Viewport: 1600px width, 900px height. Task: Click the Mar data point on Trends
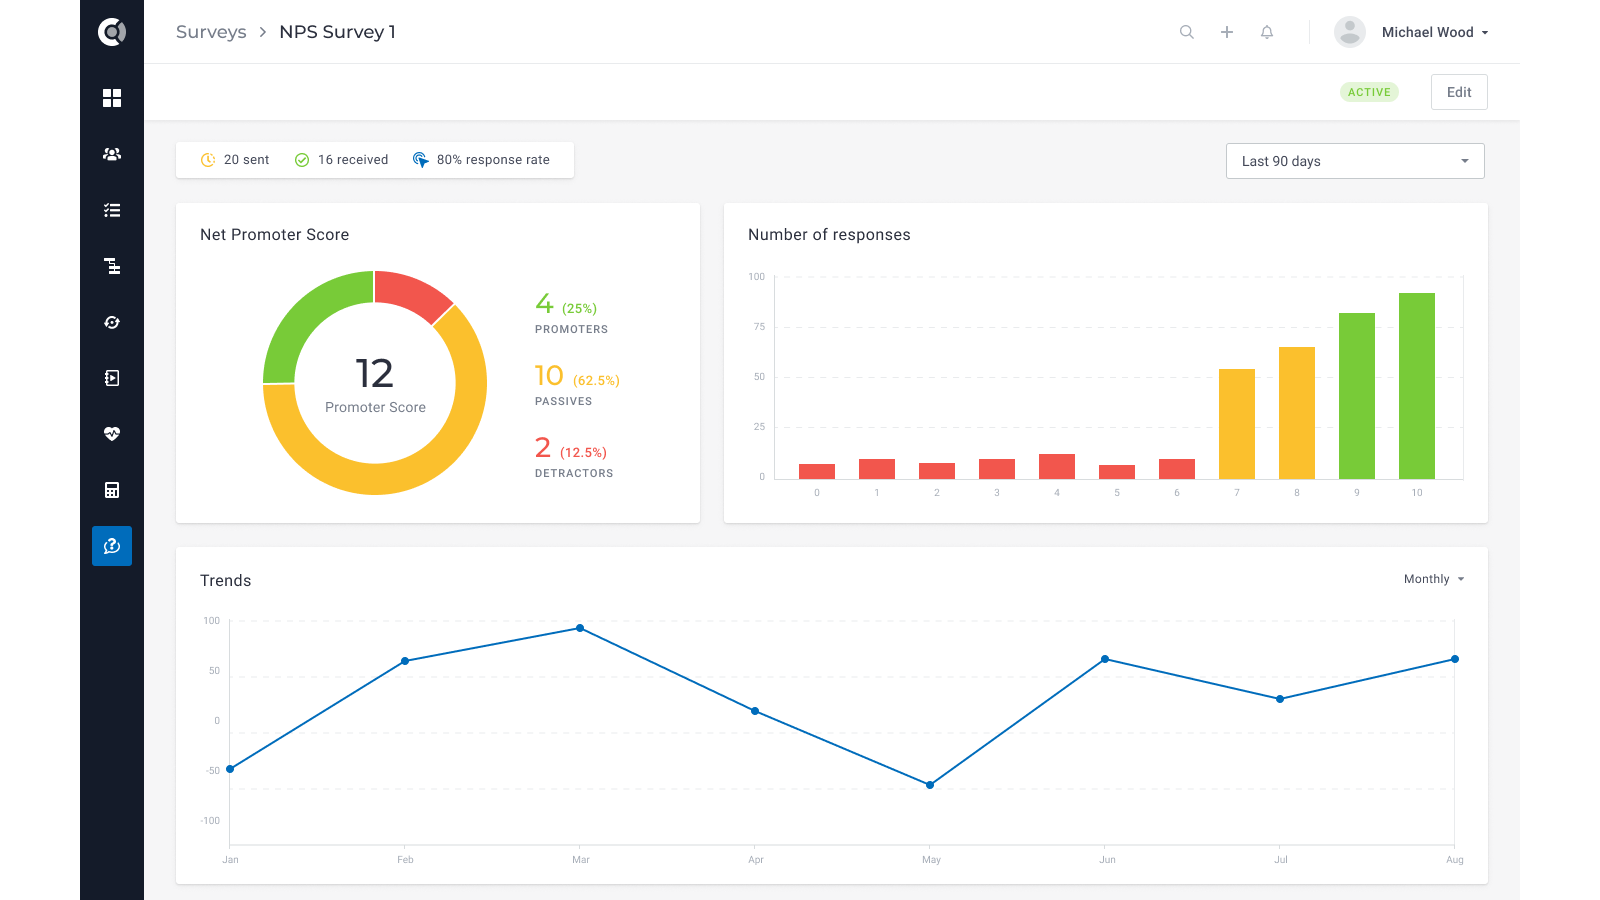click(x=580, y=628)
